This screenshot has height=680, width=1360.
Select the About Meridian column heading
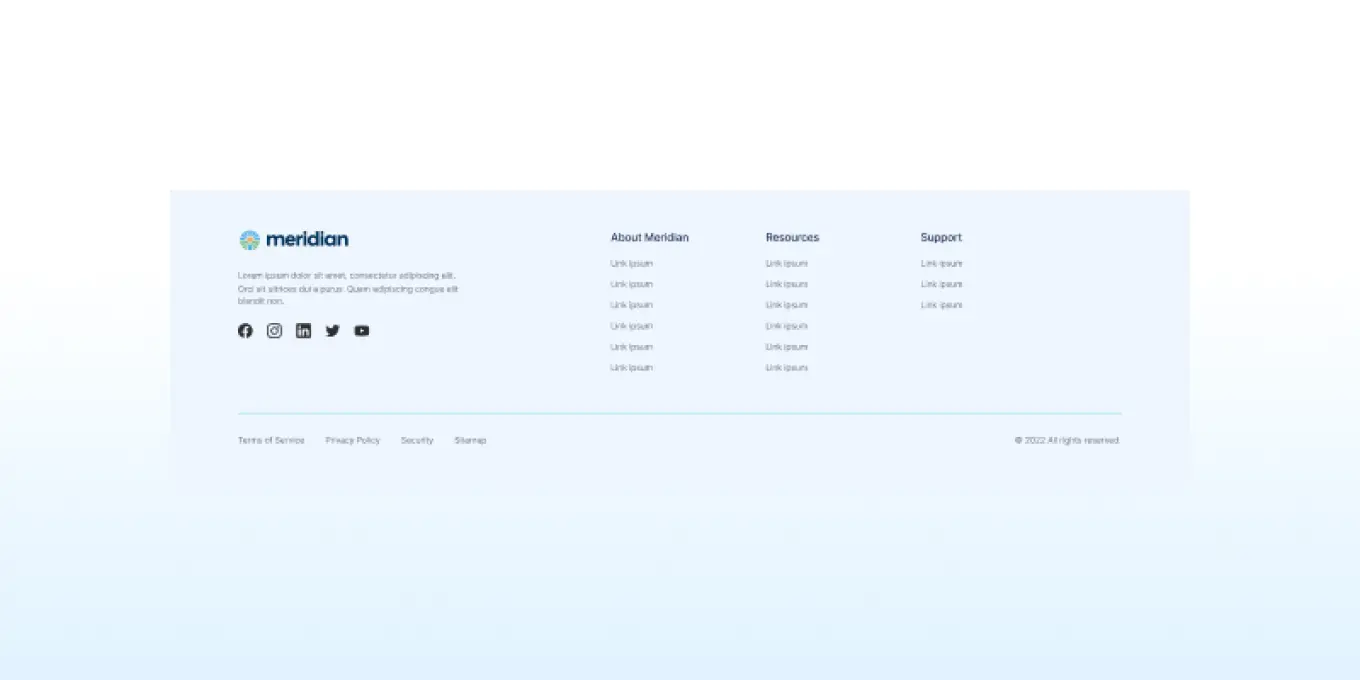650,238
